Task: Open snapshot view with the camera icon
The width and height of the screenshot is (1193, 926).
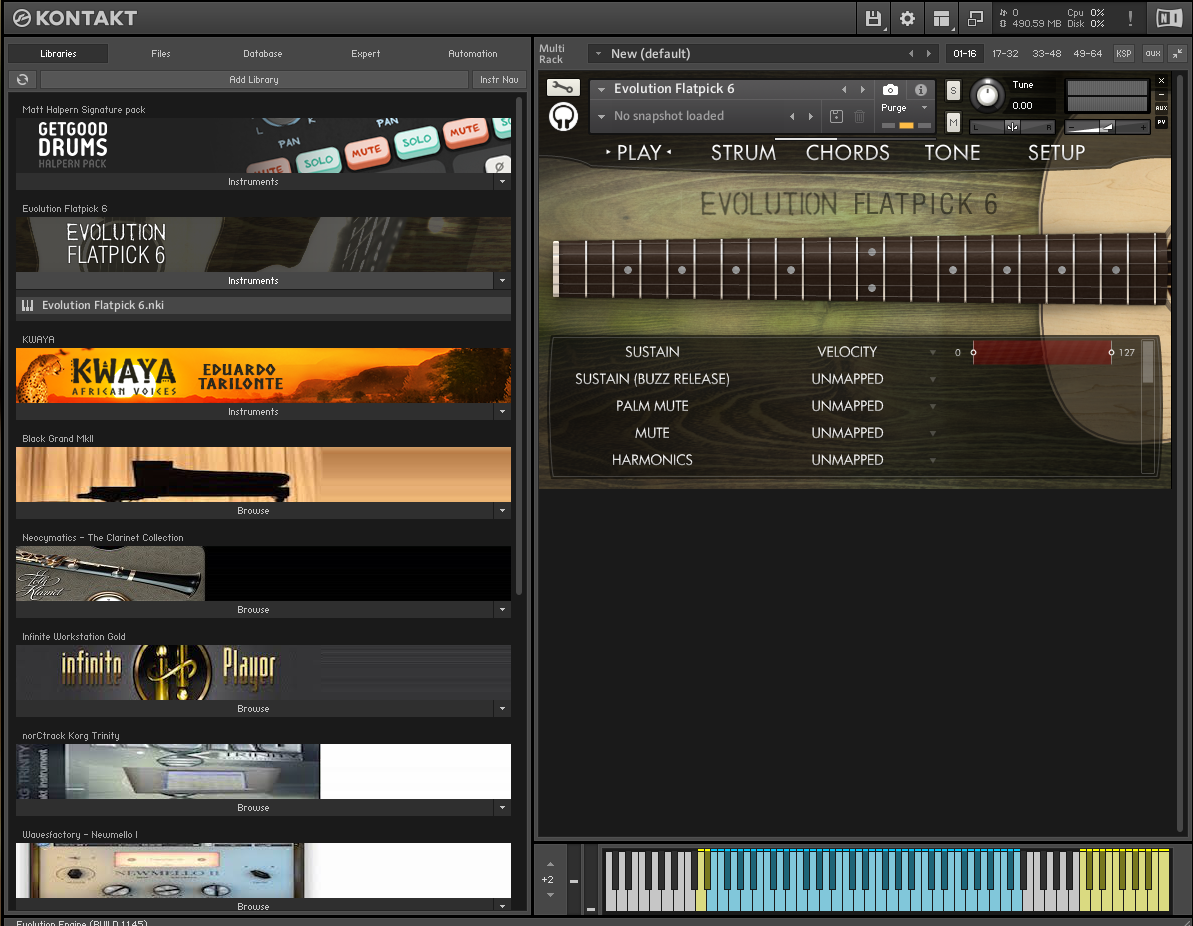Action: coord(890,90)
